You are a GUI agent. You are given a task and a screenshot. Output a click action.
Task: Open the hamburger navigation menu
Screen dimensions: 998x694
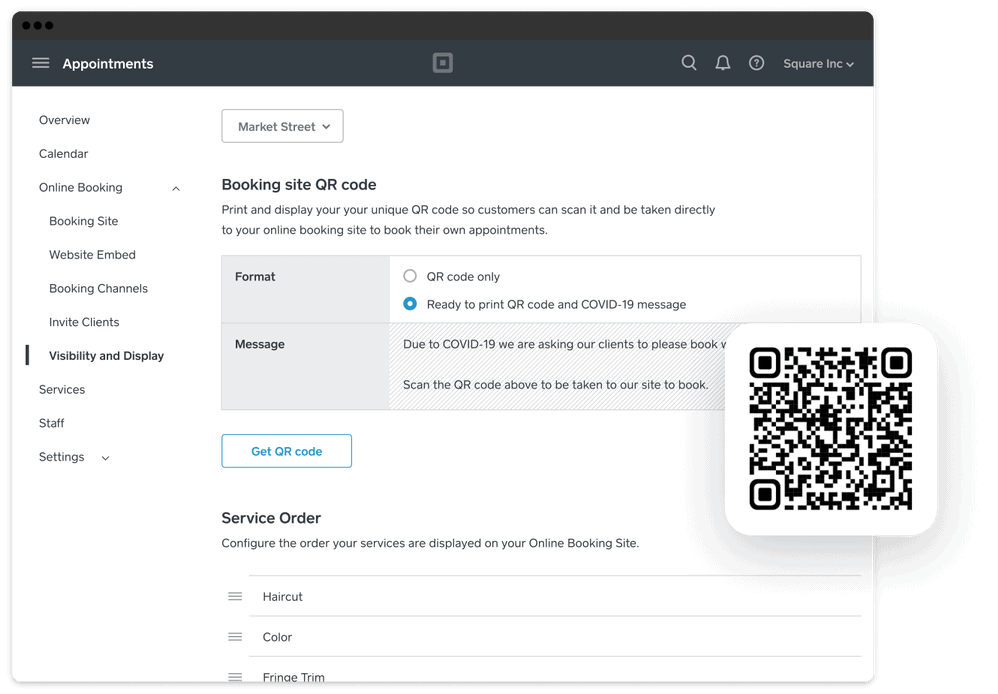click(x=41, y=63)
